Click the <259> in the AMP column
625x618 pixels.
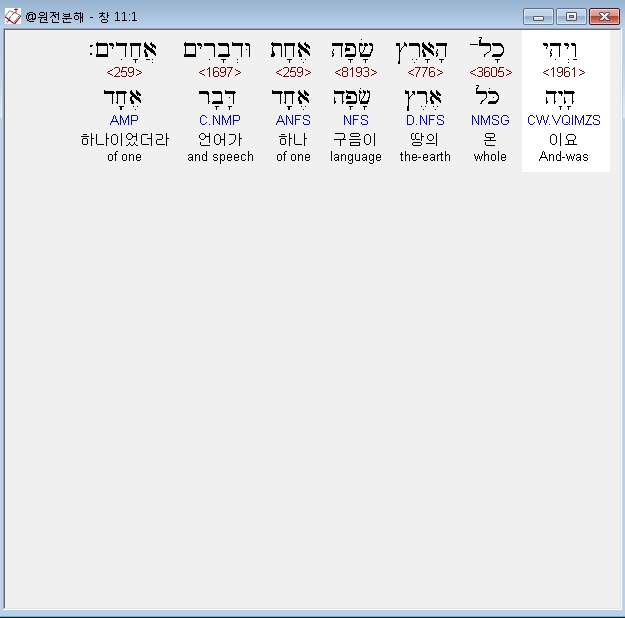click(x=124, y=72)
